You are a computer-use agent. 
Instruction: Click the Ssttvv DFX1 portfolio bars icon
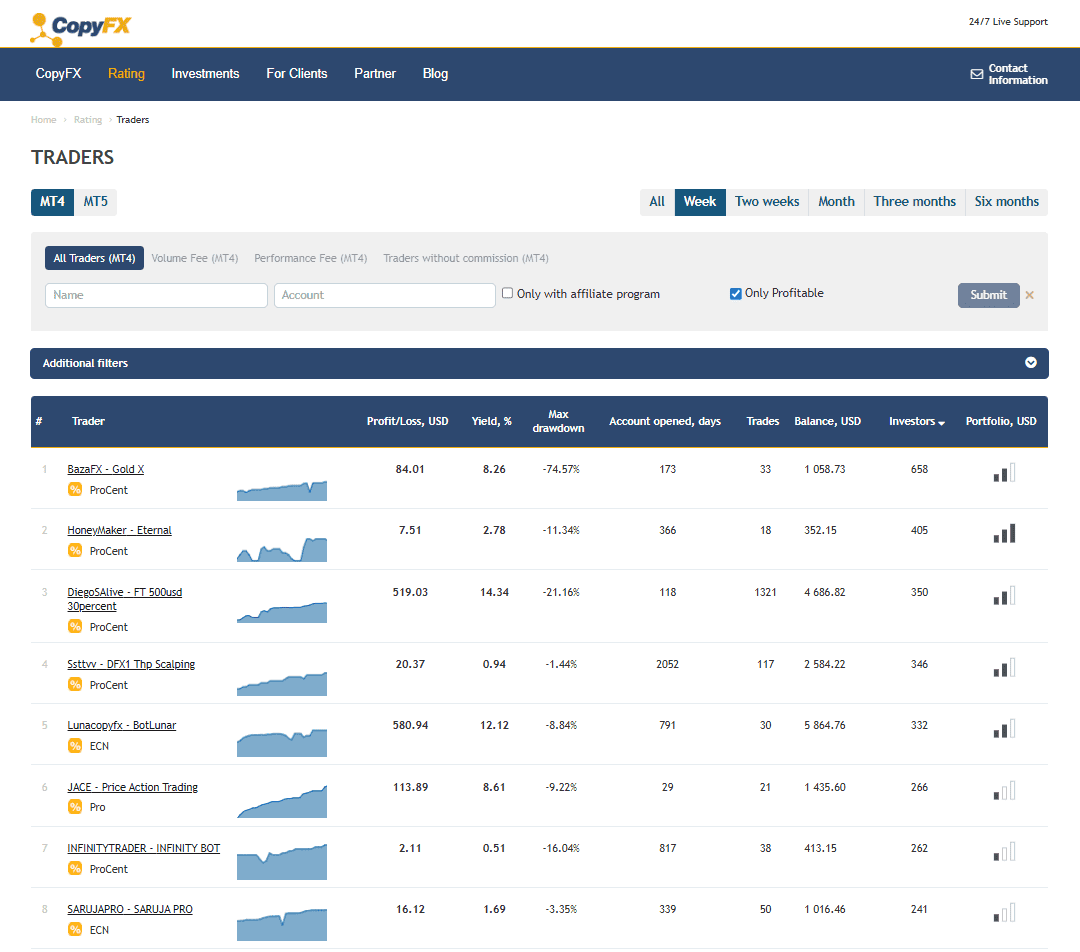[x=1004, y=668]
